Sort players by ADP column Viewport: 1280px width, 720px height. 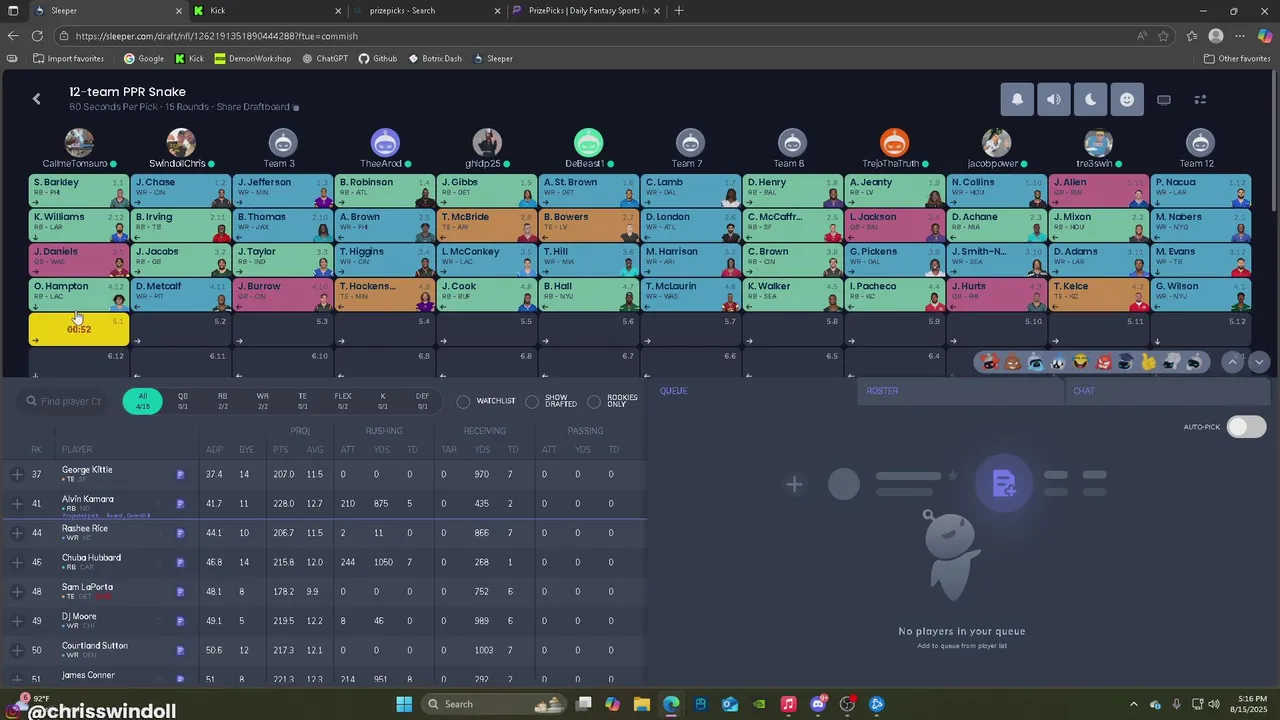click(214, 449)
